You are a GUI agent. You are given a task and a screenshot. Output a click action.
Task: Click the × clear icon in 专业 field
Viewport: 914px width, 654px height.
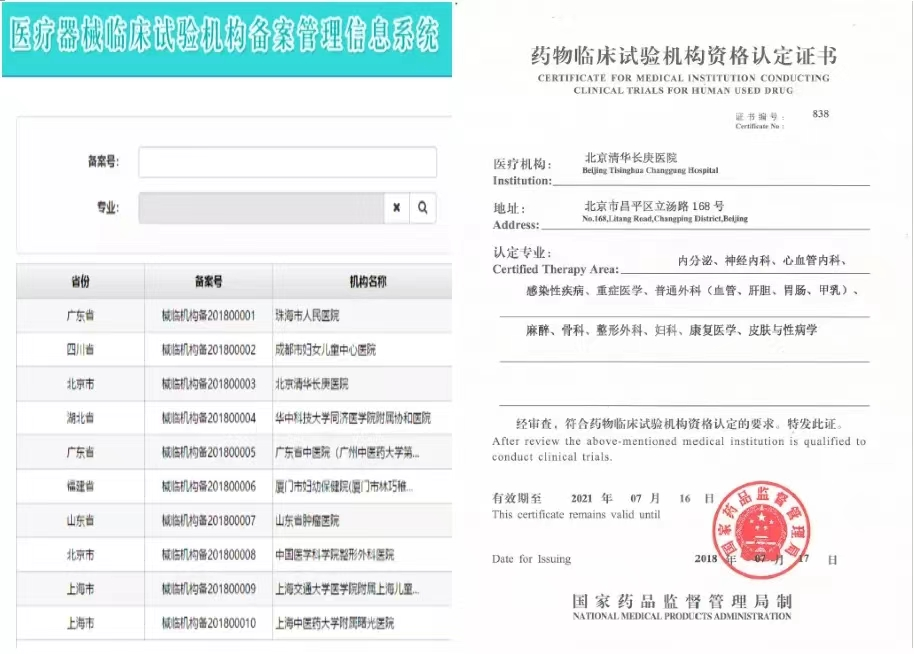pos(396,208)
